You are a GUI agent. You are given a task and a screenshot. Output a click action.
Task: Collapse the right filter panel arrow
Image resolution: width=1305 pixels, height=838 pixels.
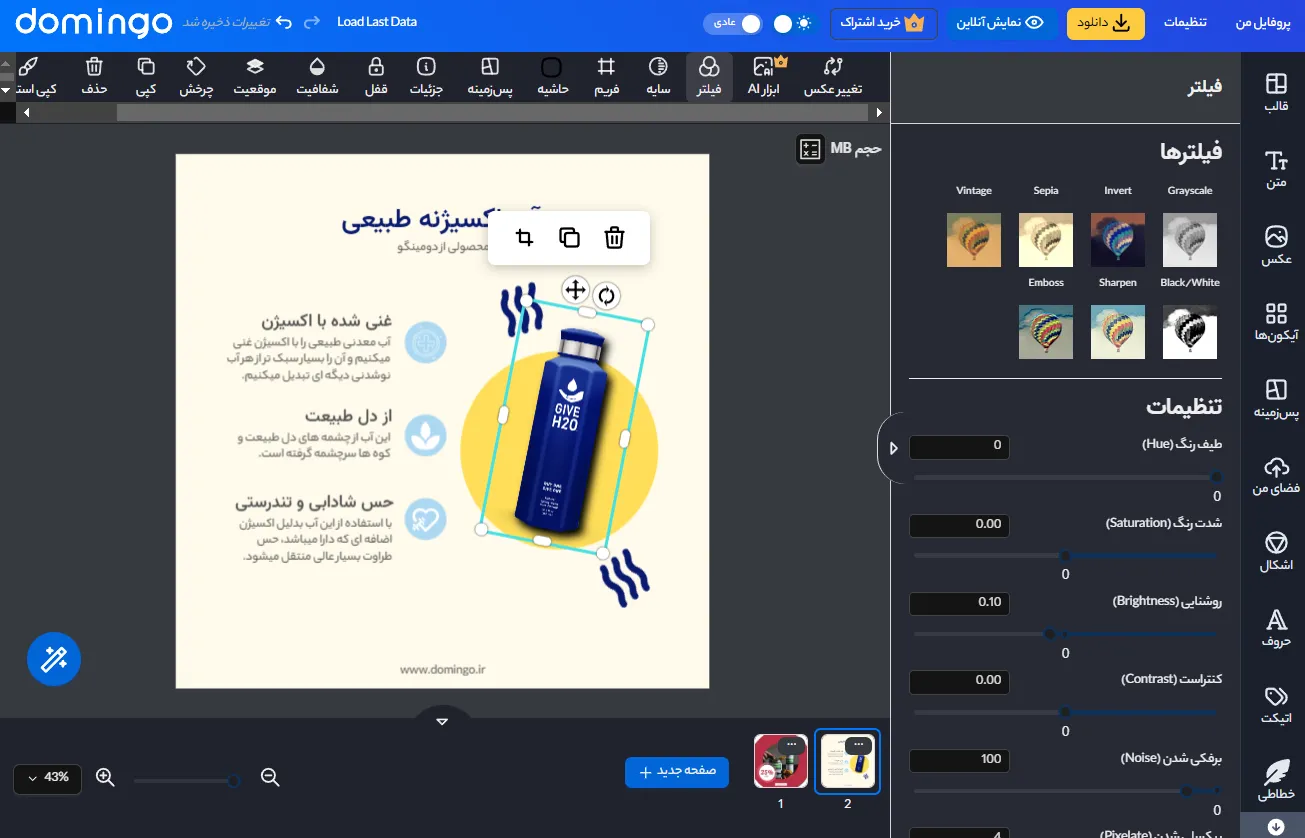pos(893,448)
